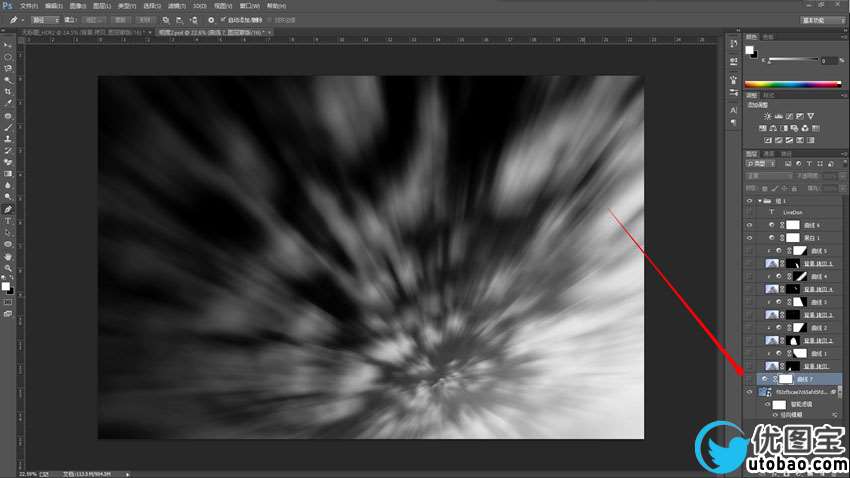The width and height of the screenshot is (850, 478).
Task: Hide the 曲线 6 layer
Action: tap(749, 225)
